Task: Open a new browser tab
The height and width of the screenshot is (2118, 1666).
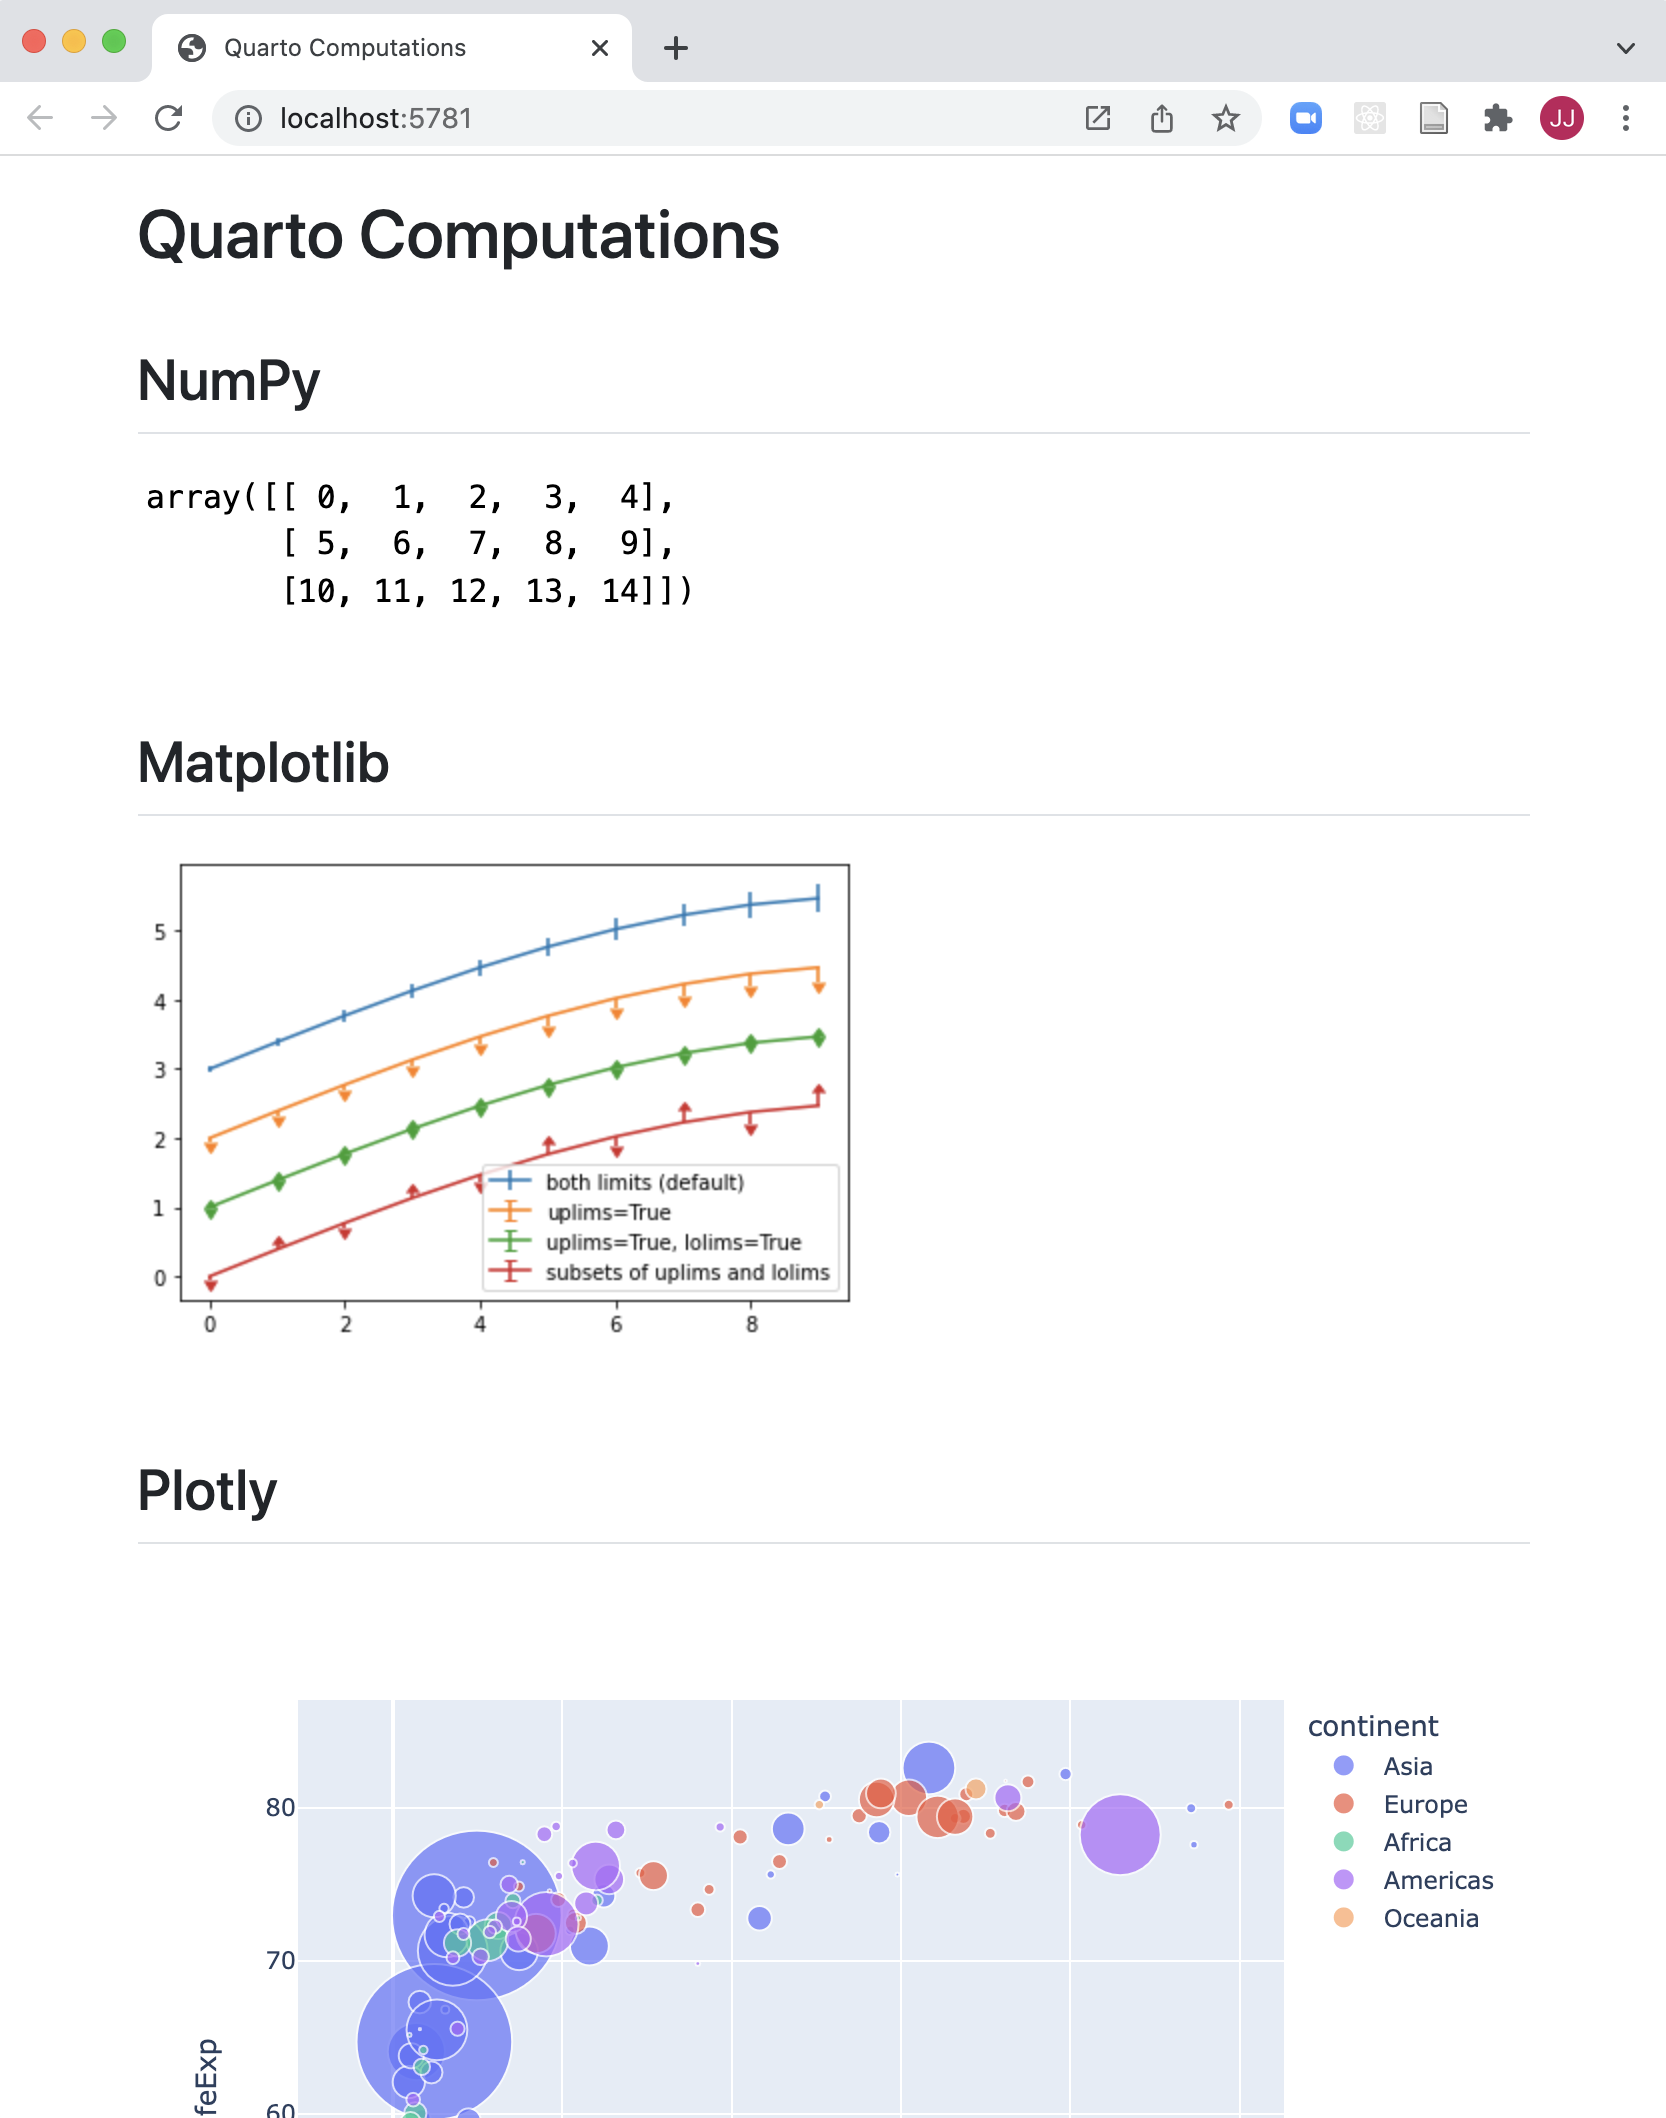Action: pos(676,47)
